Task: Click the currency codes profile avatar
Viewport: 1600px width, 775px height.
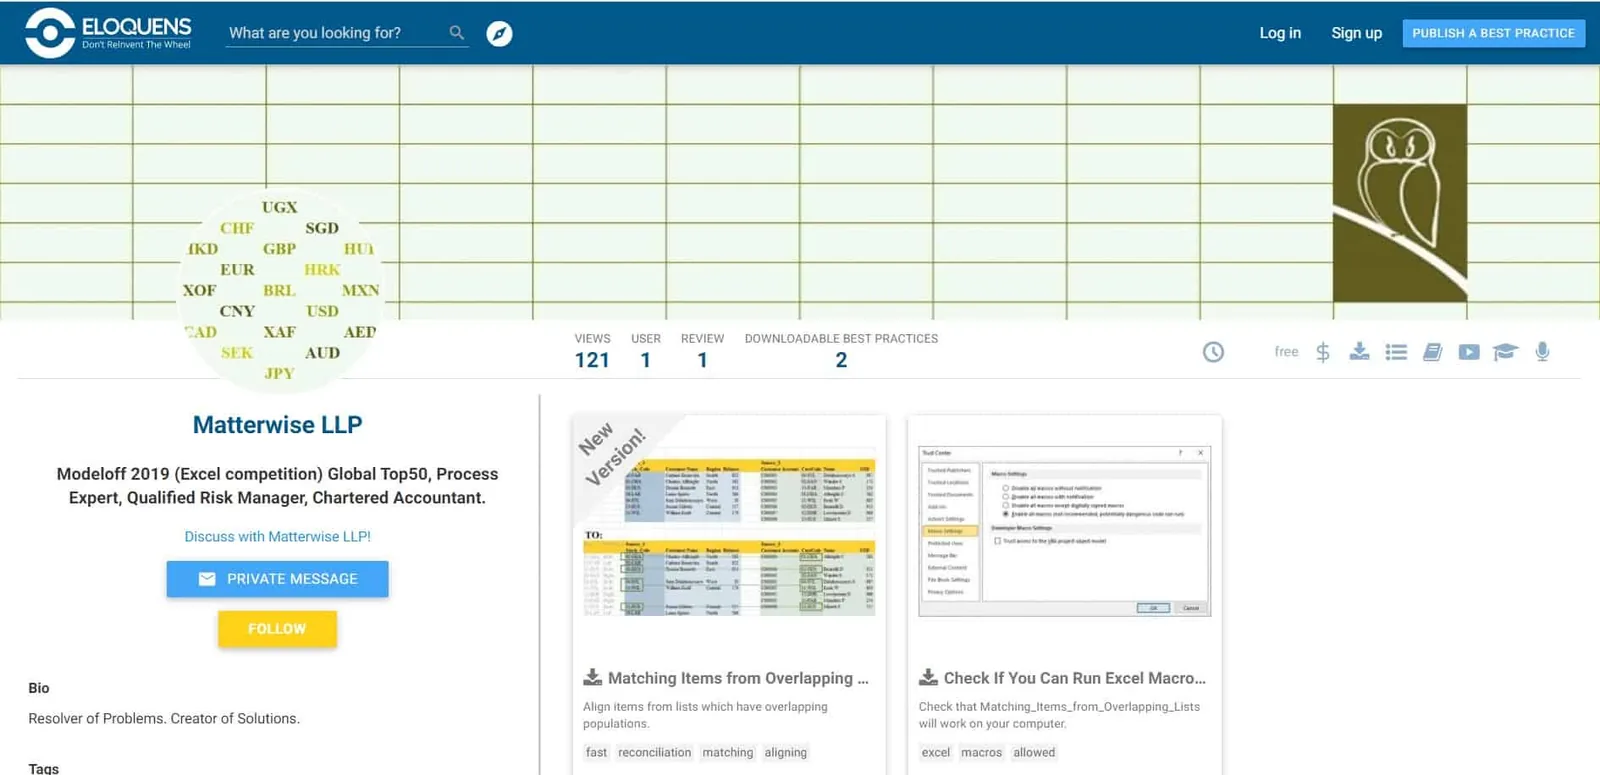Action: pos(281,290)
